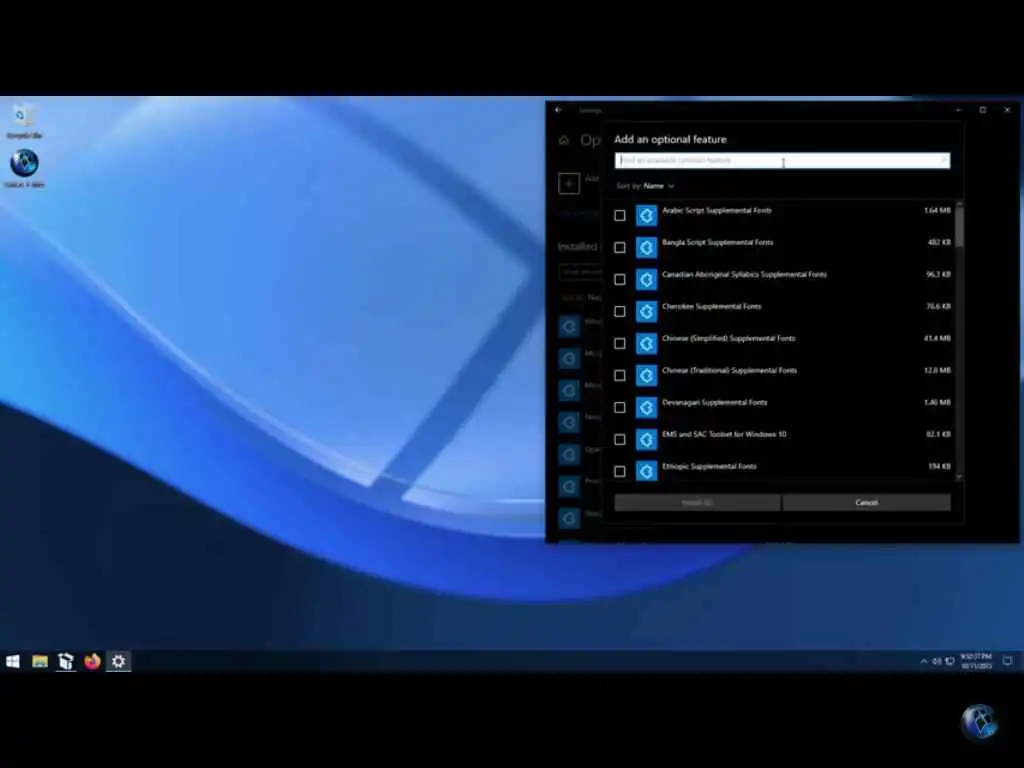Click the Settings gear on the taskbar

tap(118, 662)
